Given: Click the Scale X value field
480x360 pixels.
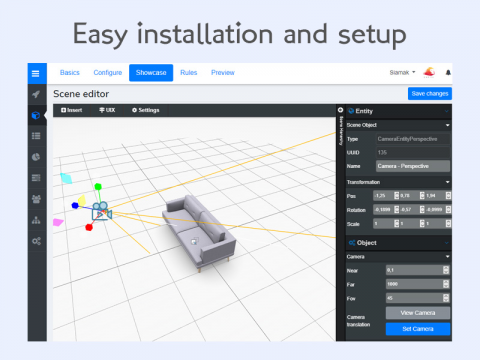Looking at the screenshot, I should tap(383, 224).
